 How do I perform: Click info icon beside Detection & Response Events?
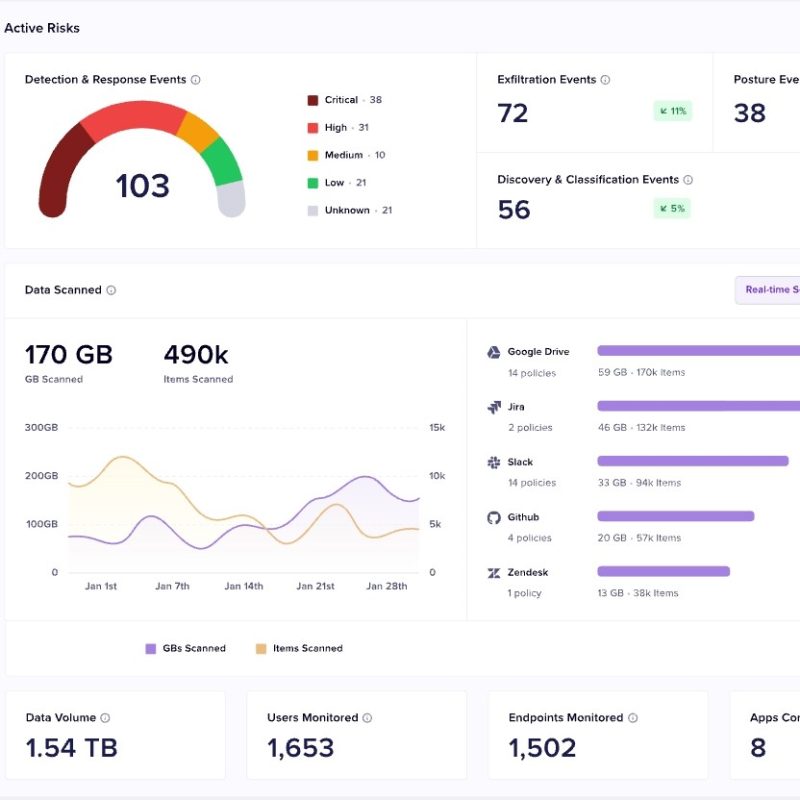[196, 80]
